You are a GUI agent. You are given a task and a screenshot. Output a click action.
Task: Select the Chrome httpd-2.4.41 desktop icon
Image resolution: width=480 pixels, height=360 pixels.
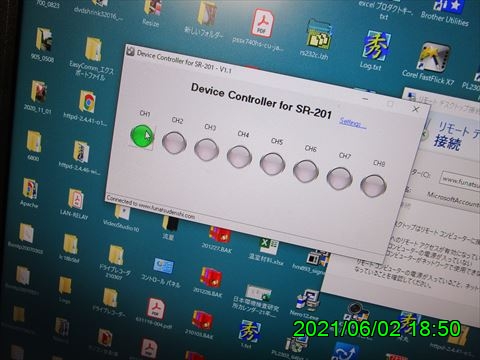(86, 108)
